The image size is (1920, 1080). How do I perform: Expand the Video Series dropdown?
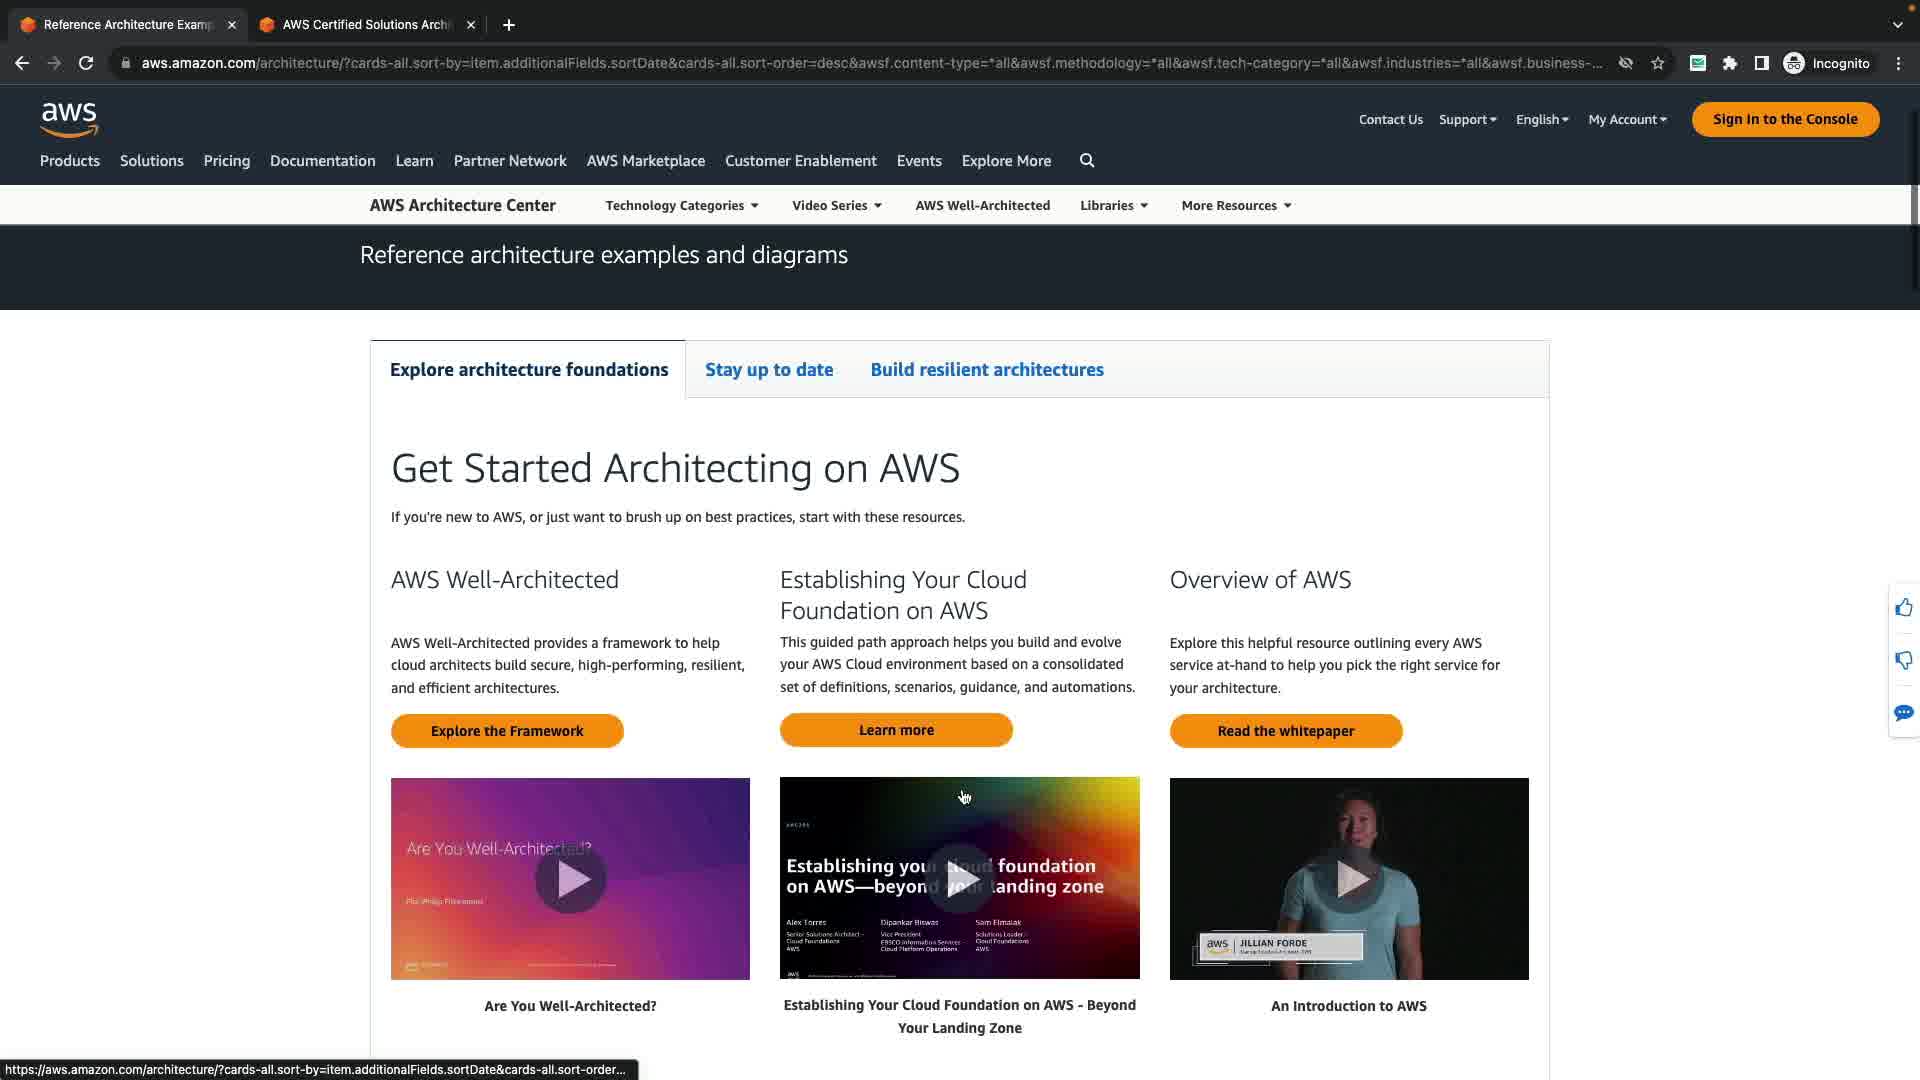[837, 205]
